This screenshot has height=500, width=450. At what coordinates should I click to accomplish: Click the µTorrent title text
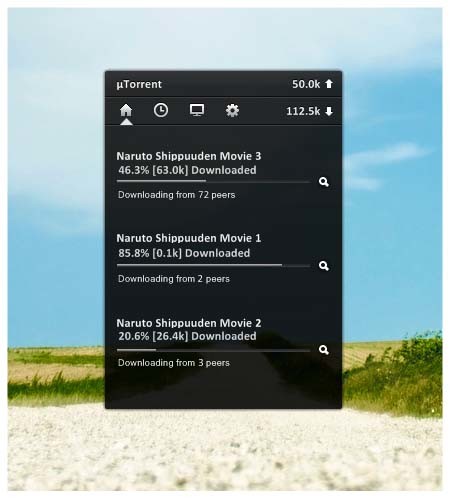coord(139,84)
